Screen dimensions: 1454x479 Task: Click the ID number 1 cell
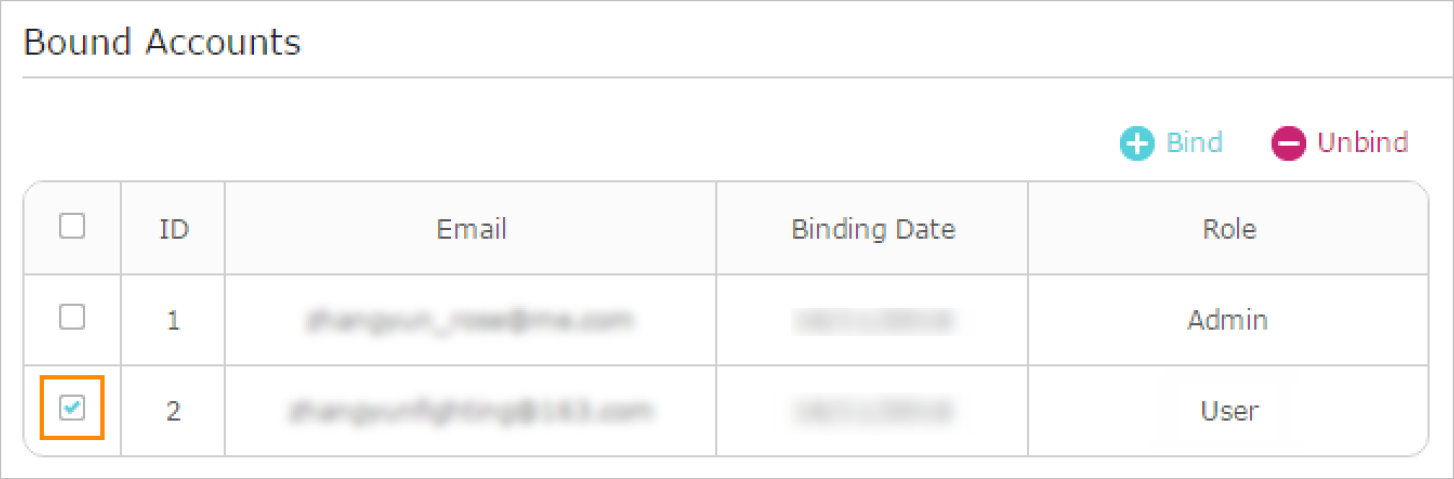pos(174,320)
